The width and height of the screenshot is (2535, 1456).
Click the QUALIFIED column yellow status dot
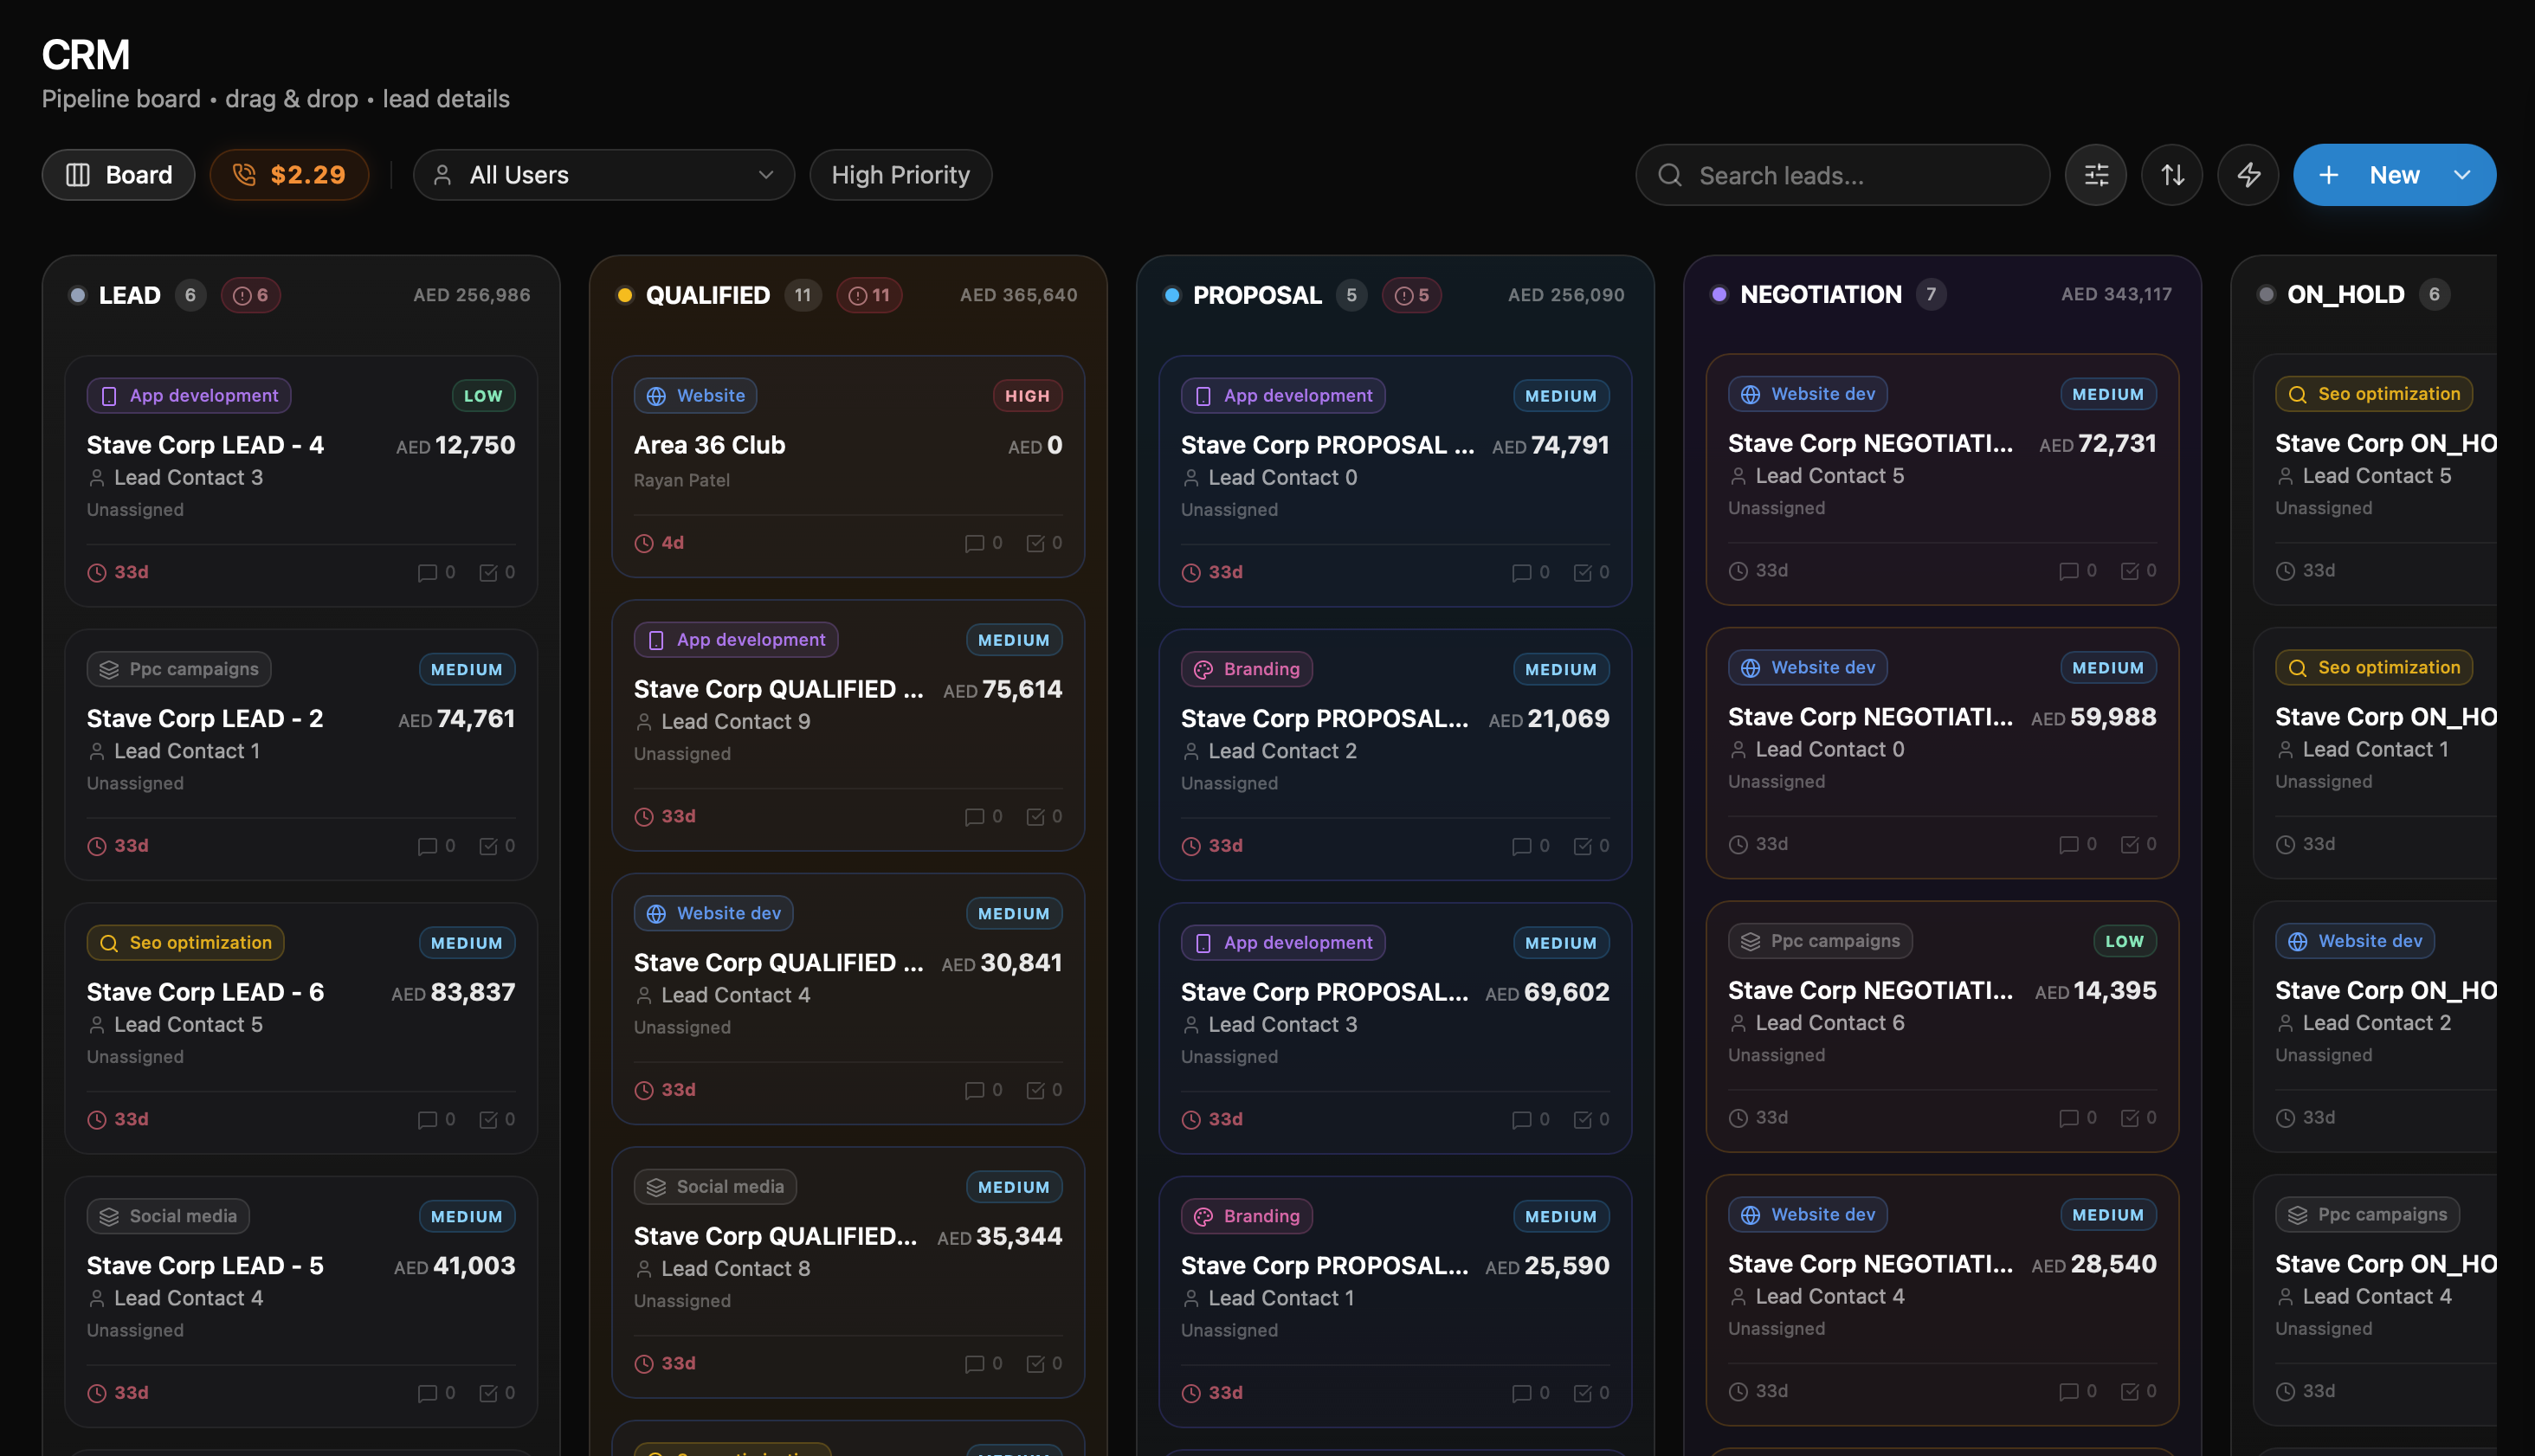coord(624,295)
